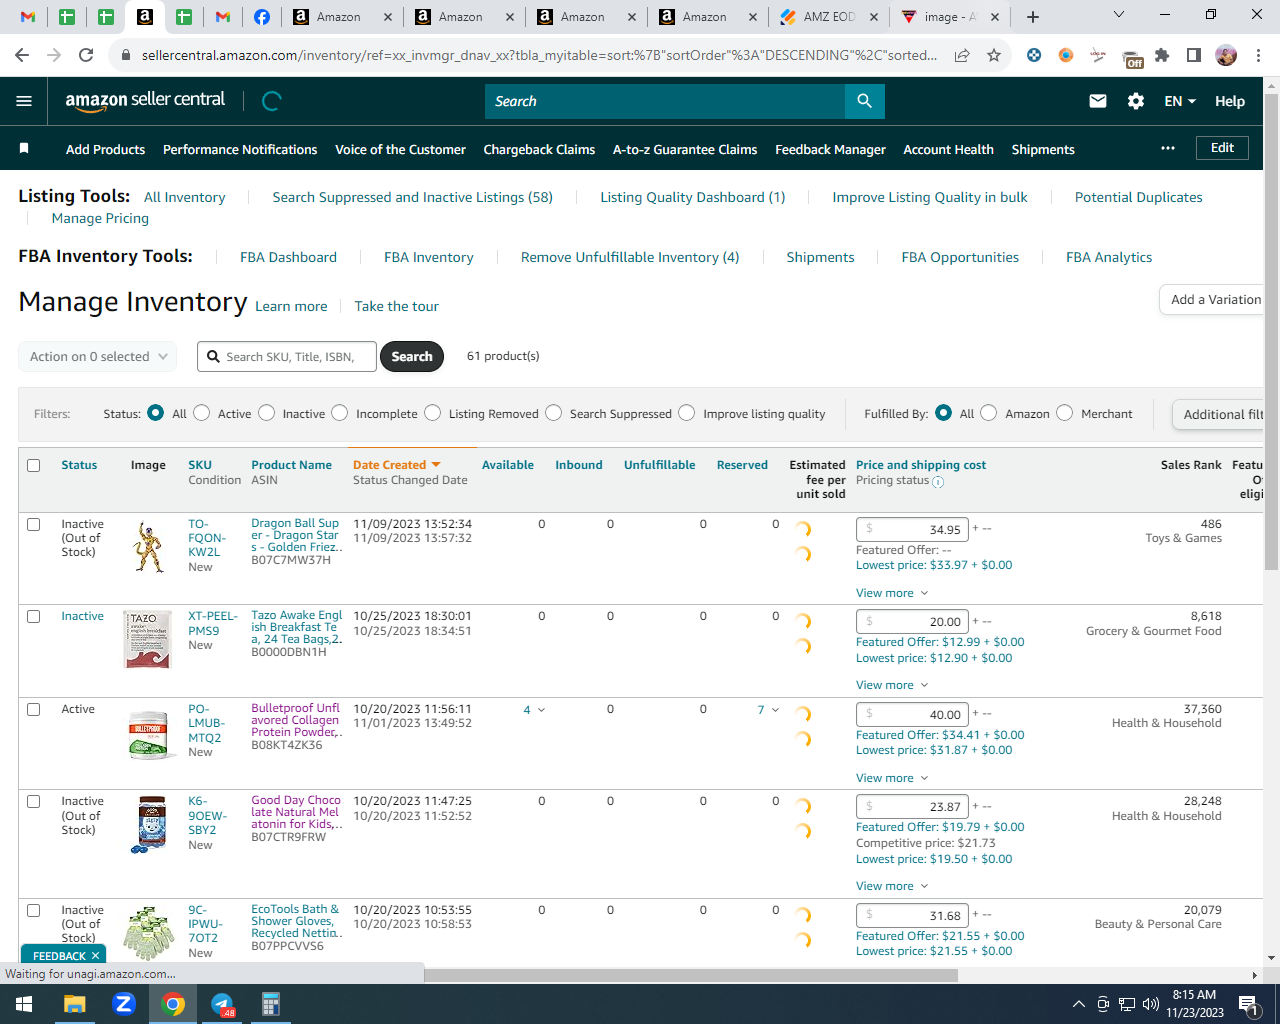The image size is (1280, 1024).
Task: Open the Seller Central hamburger menu
Action: point(24,101)
